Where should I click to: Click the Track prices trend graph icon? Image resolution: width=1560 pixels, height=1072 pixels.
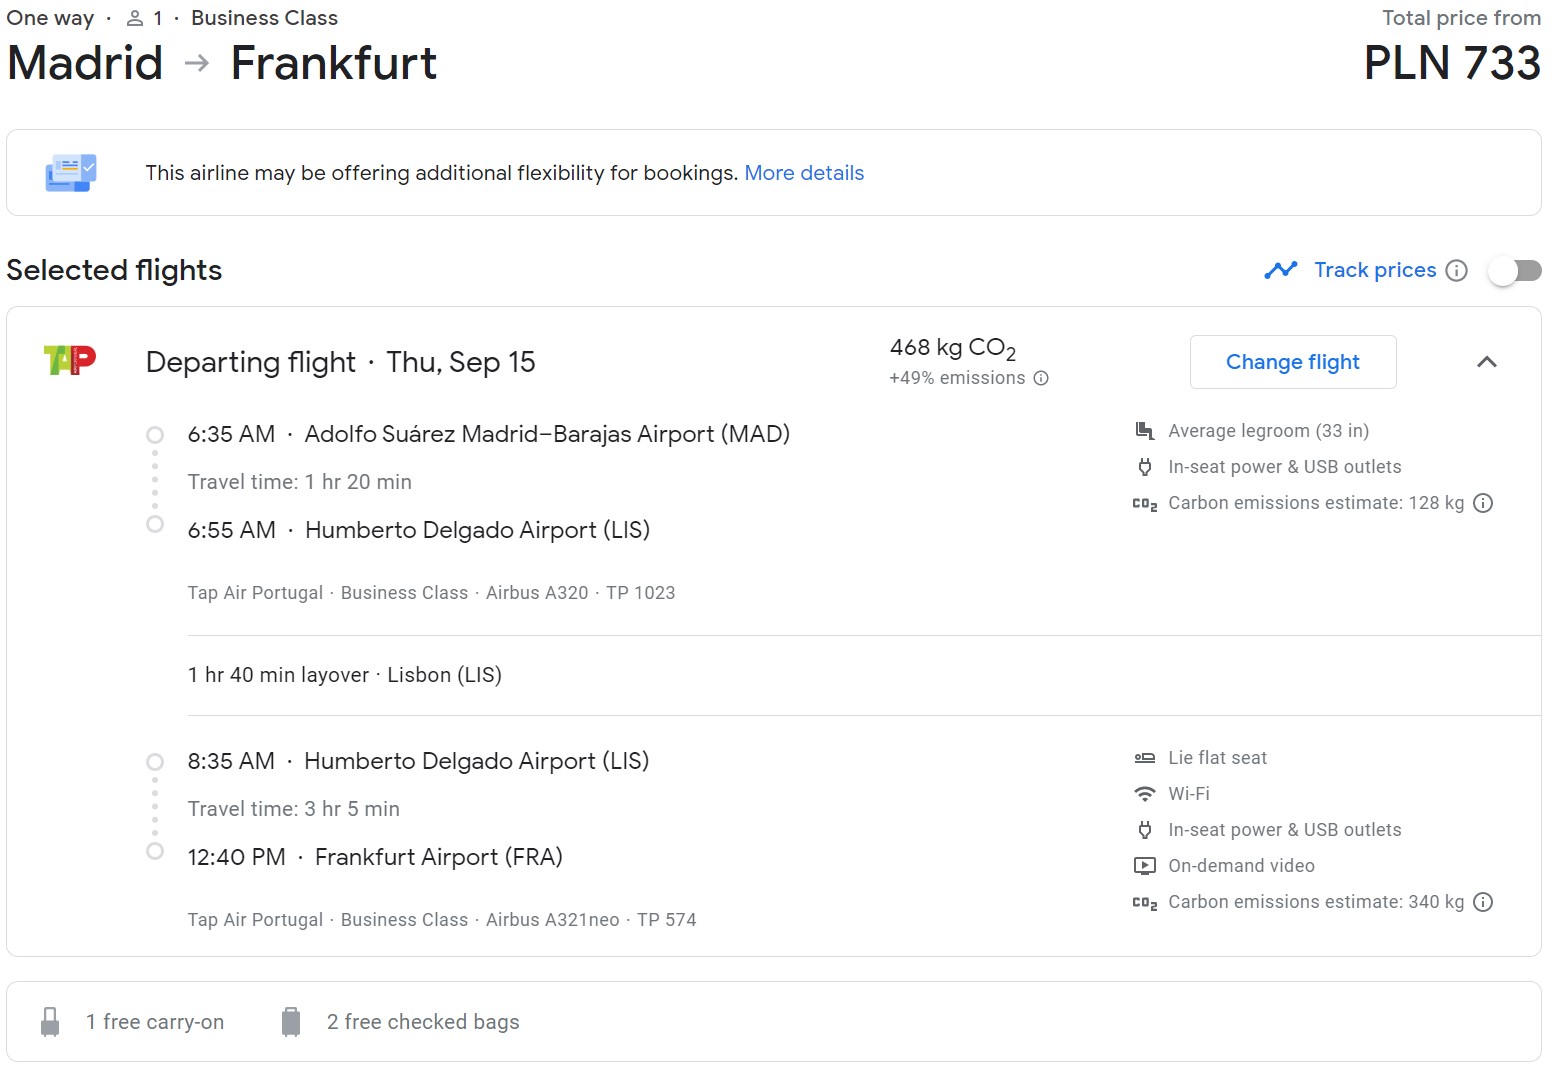(1281, 270)
